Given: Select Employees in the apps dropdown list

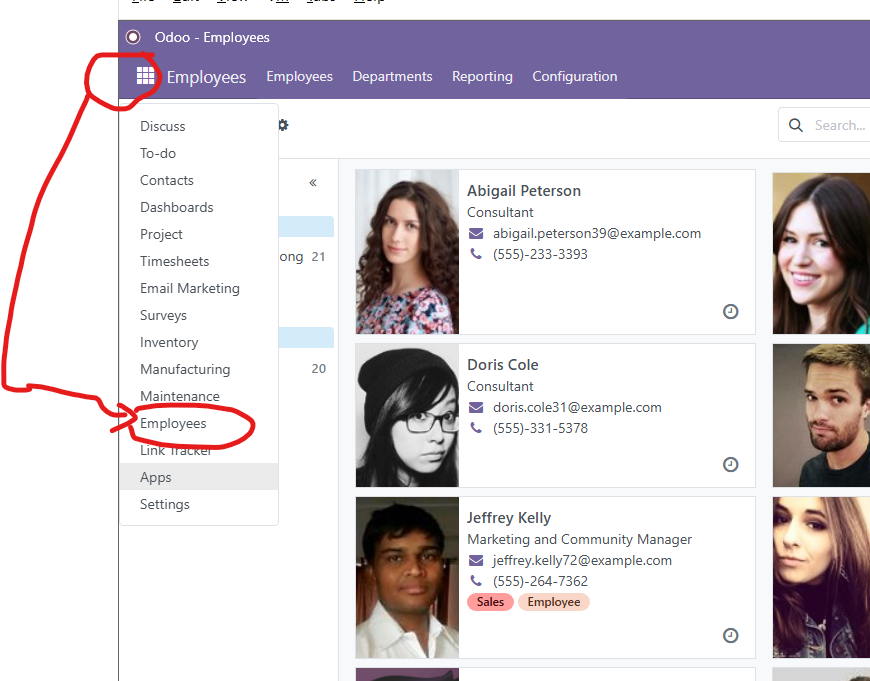Looking at the screenshot, I should 173,423.
